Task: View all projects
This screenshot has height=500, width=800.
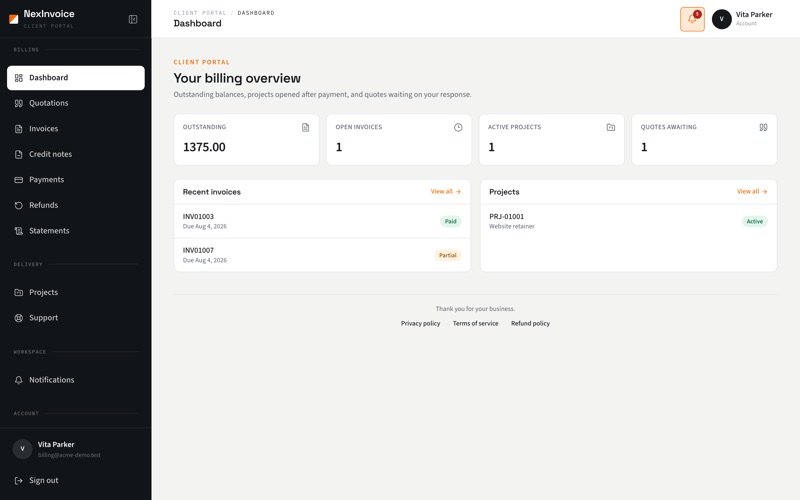Action: pyautogui.click(x=752, y=192)
